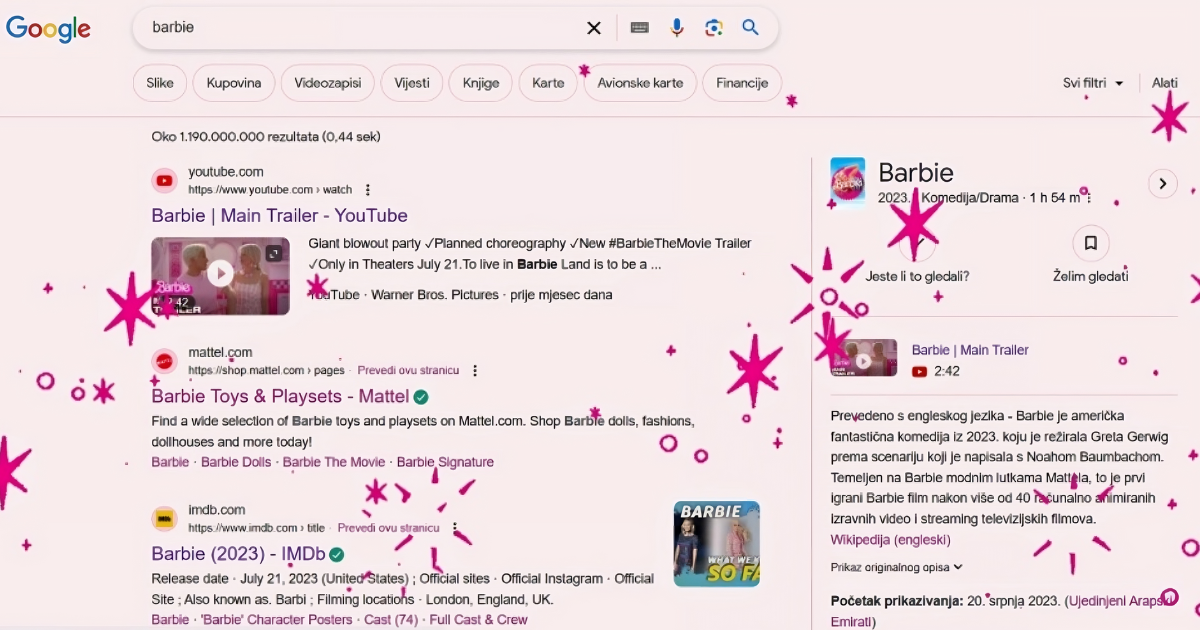The width and height of the screenshot is (1200, 630).
Task: Open the Barbie (2023) - IMDb result
Action: tap(239, 554)
